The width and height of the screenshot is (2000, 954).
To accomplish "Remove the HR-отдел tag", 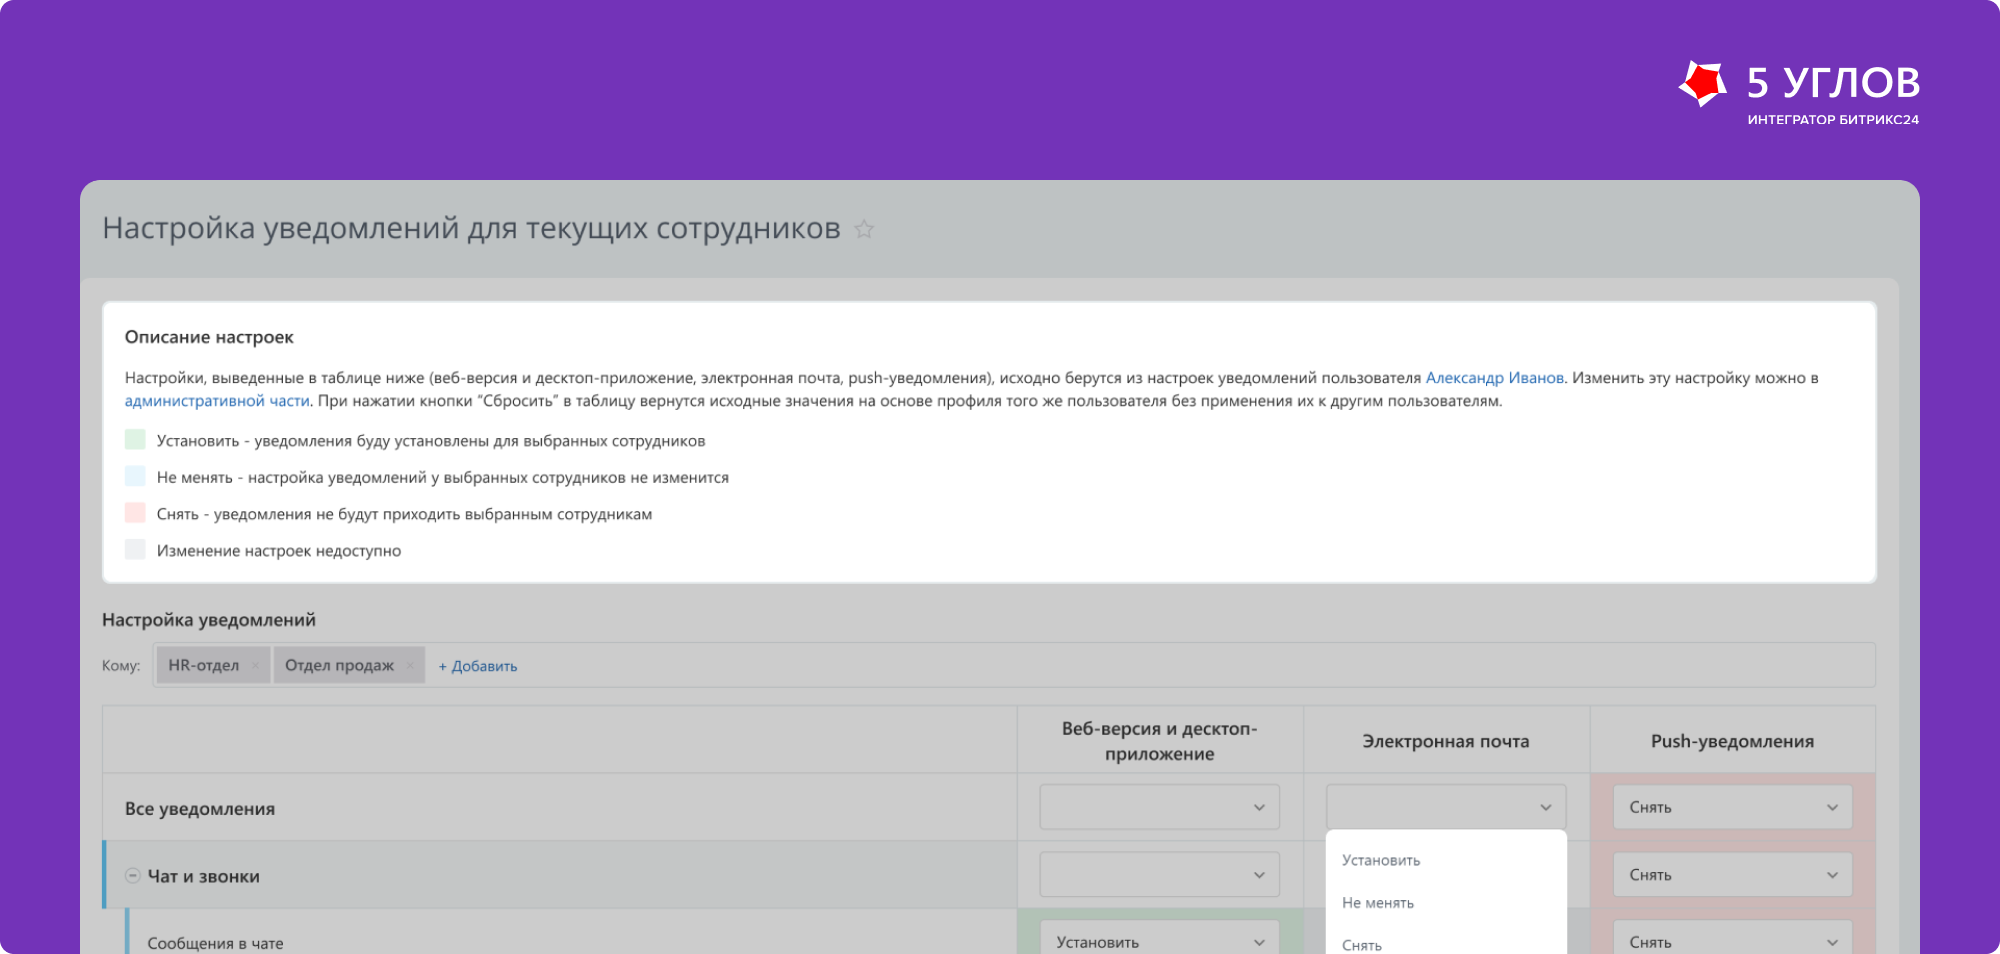I will 256,665.
